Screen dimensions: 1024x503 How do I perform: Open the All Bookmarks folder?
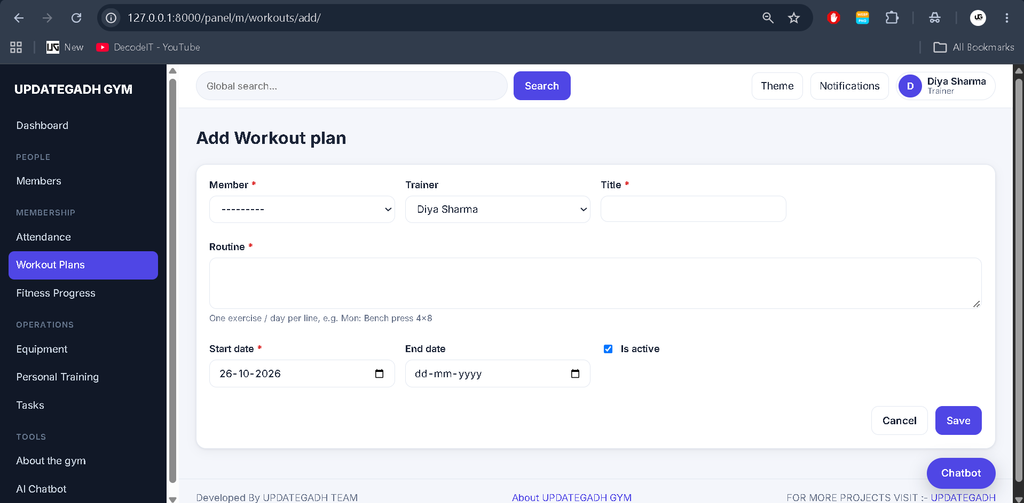[974, 47]
